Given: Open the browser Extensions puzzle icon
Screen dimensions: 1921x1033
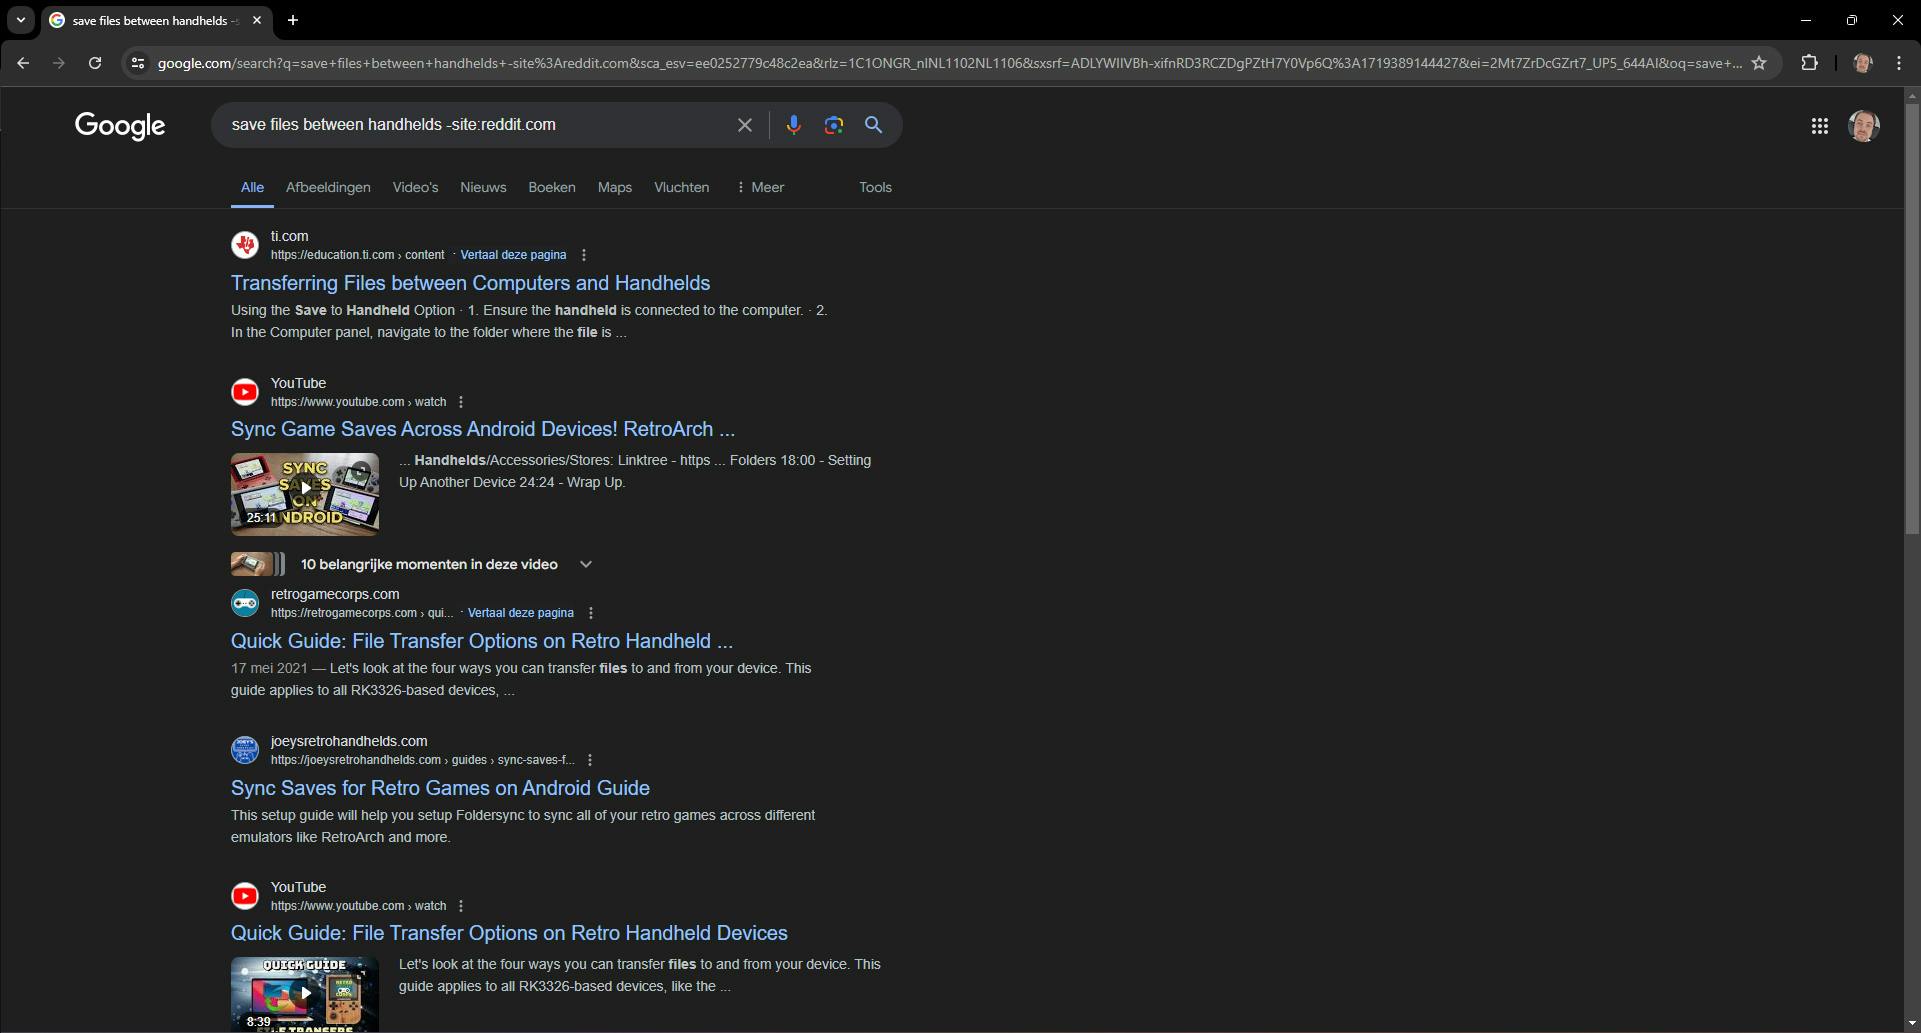Looking at the screenshot, I should pos(1809,63).
